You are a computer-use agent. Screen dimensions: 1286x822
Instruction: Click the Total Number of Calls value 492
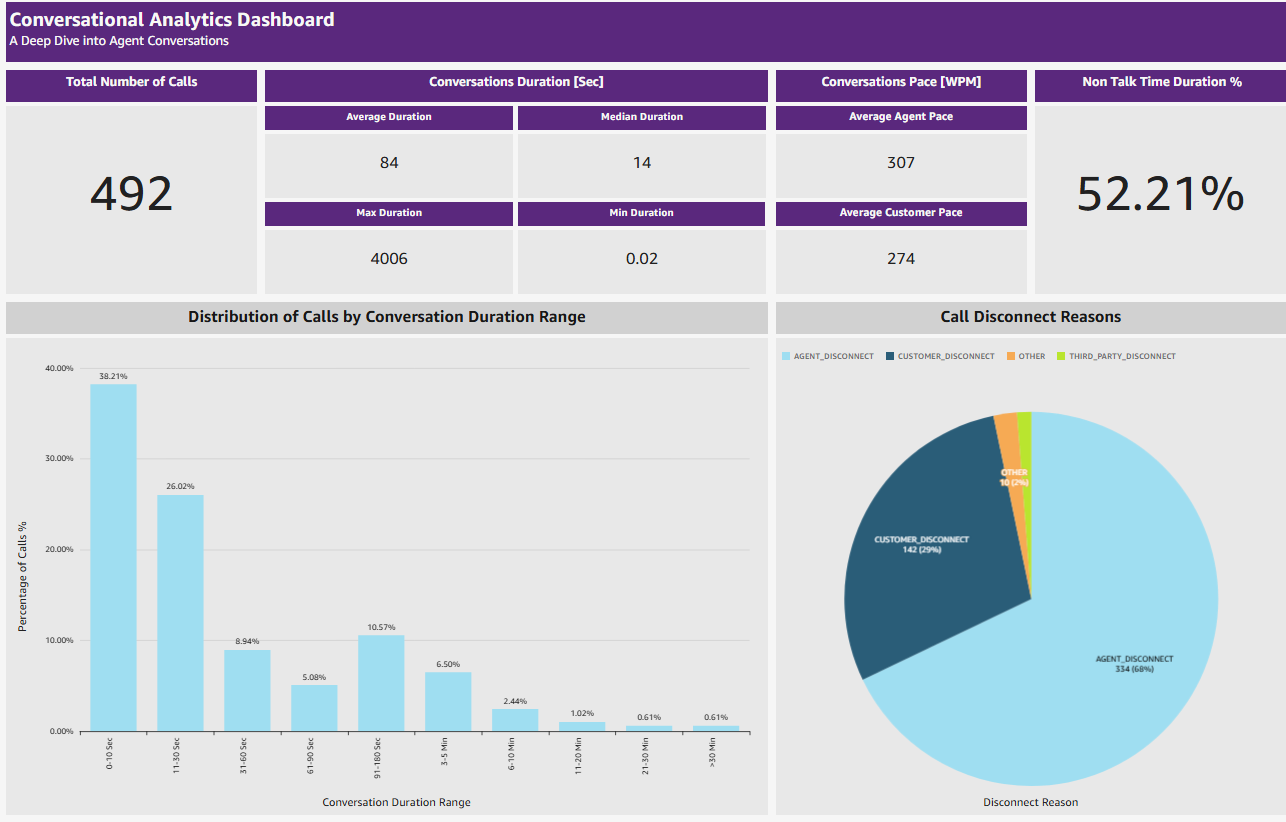click(132, 194)
